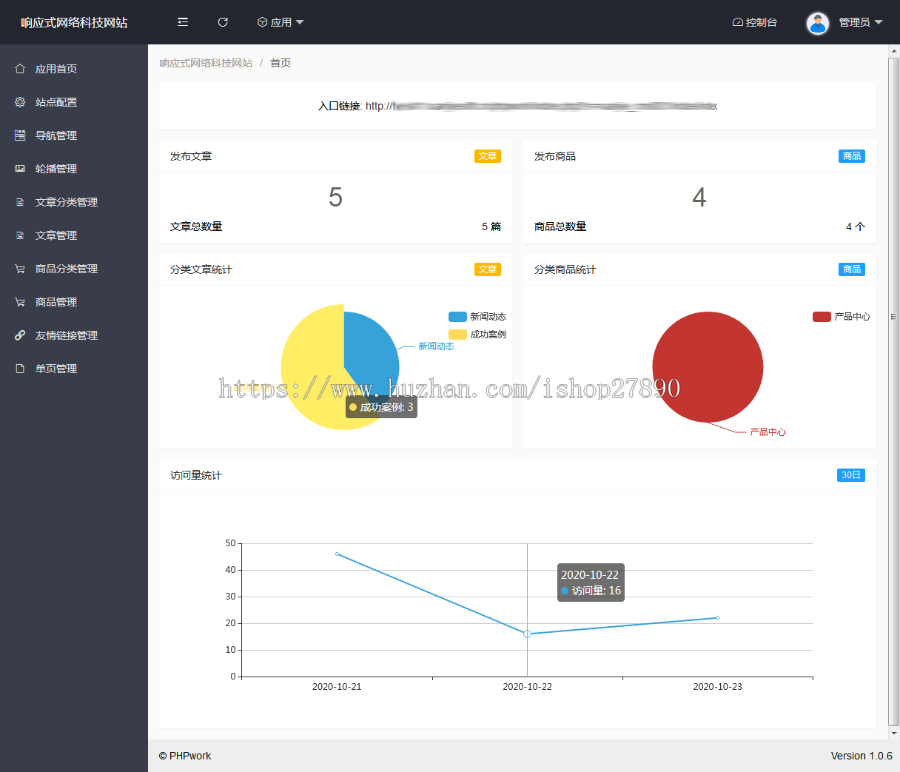Click the 2020-10-21 data point on line chart
900x772 pixels.
point(336,554)
